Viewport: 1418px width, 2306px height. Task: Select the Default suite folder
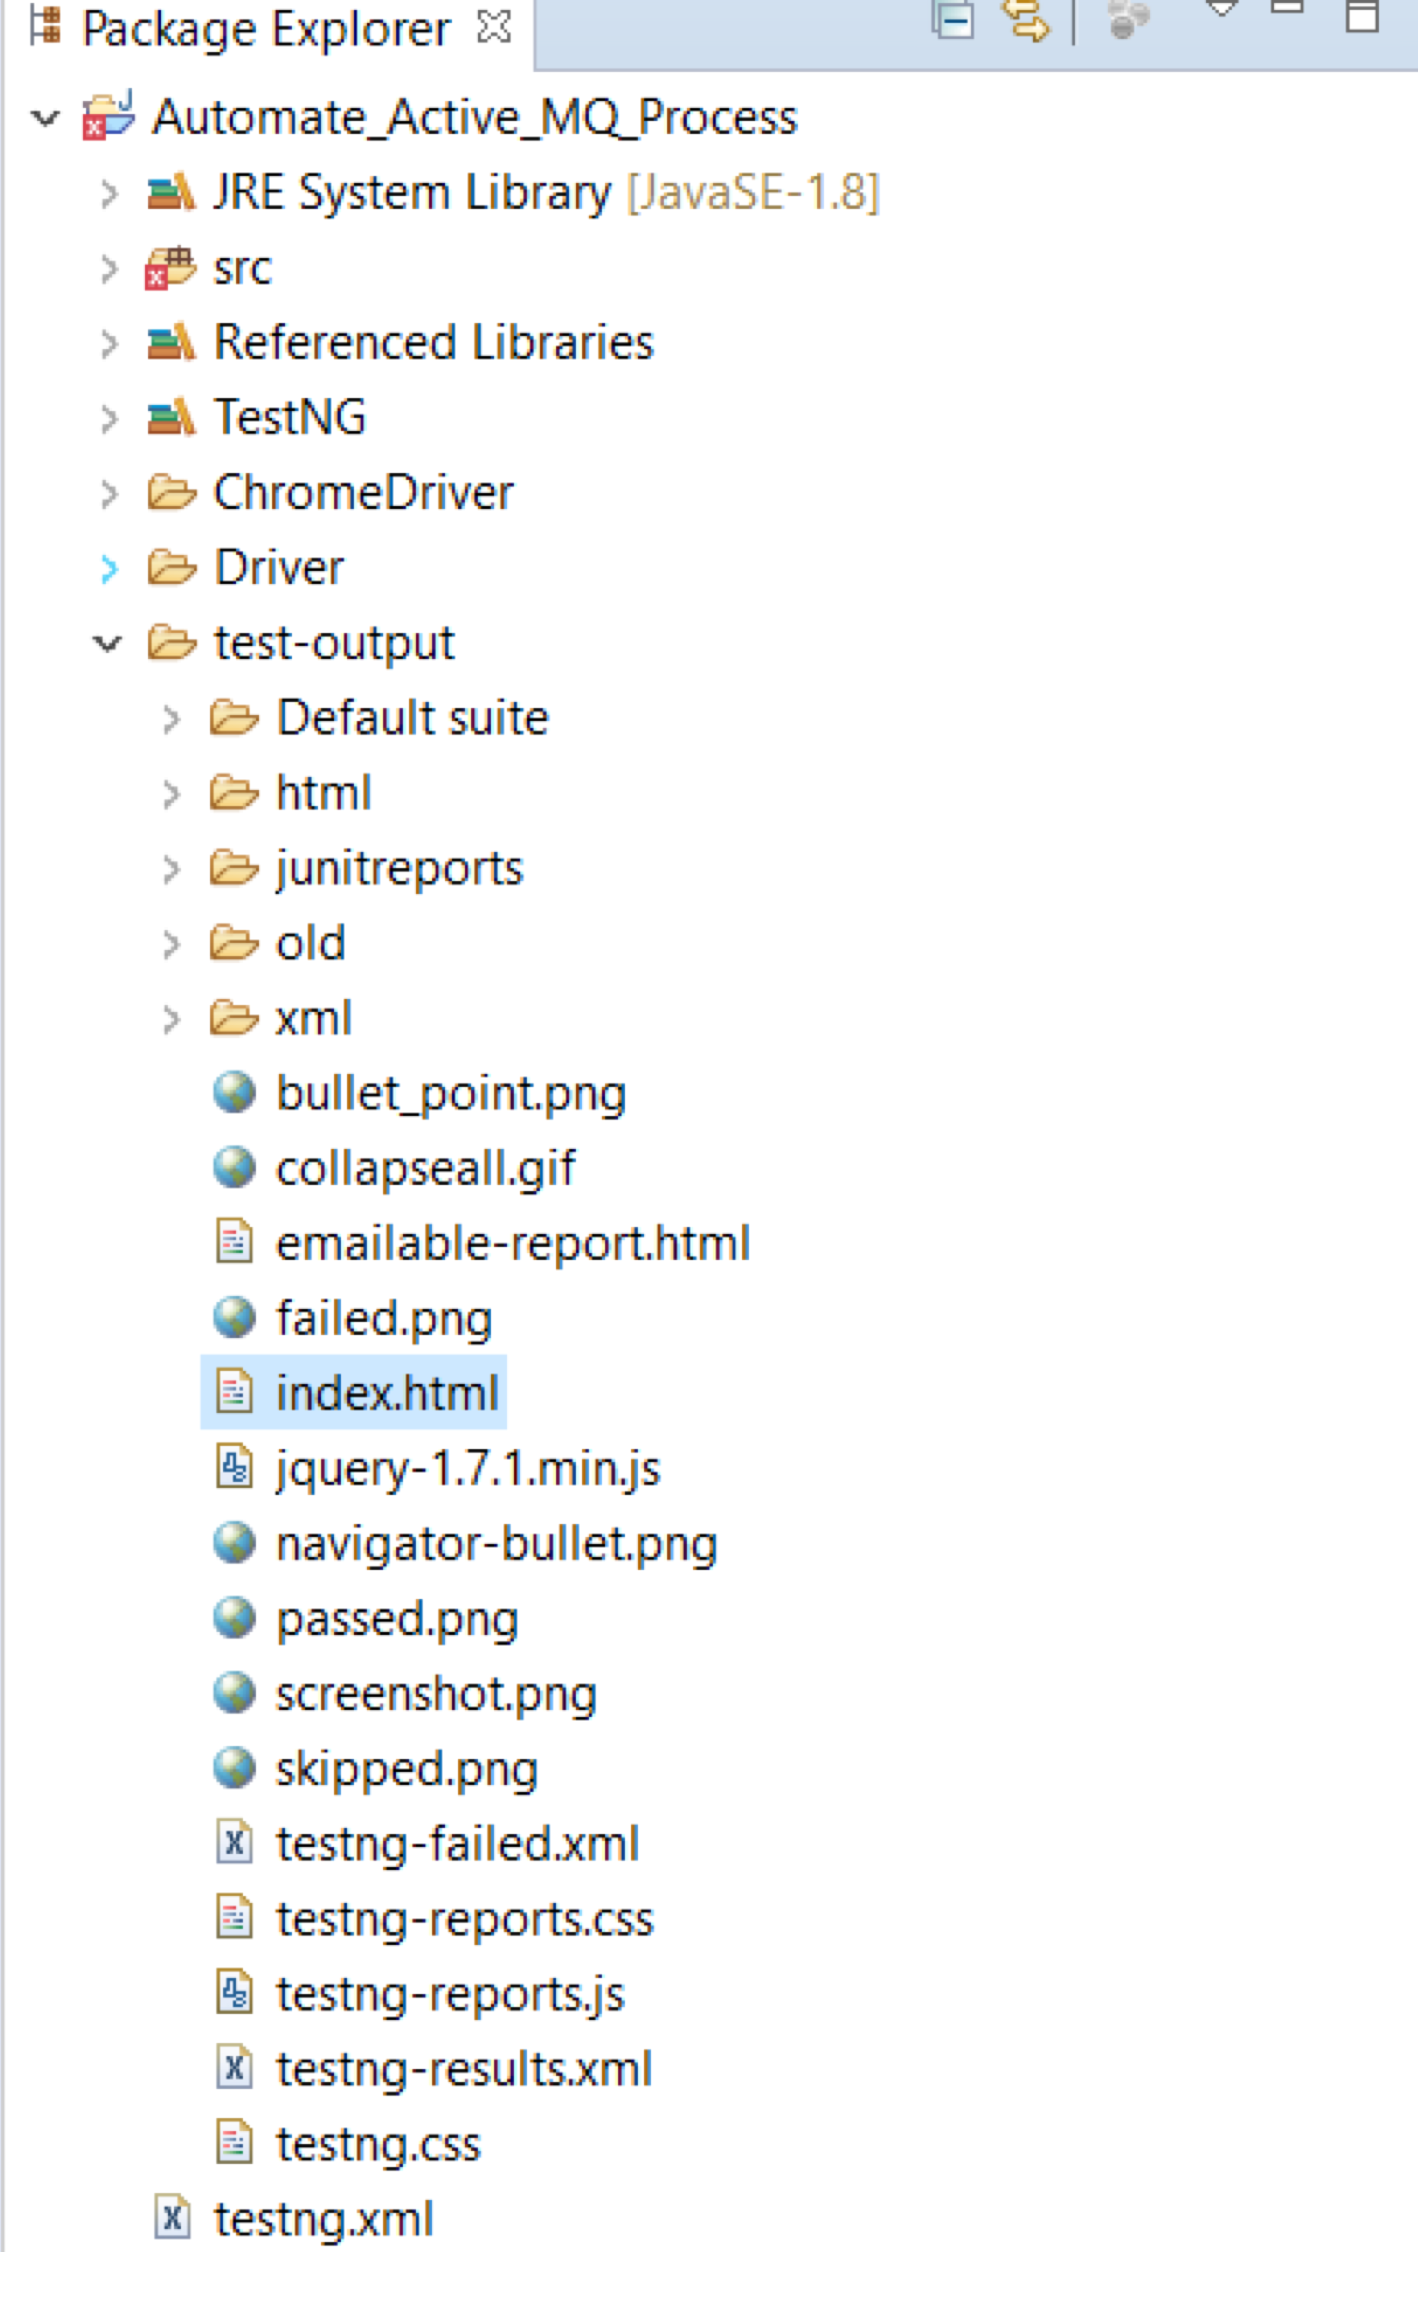point(412,718)
